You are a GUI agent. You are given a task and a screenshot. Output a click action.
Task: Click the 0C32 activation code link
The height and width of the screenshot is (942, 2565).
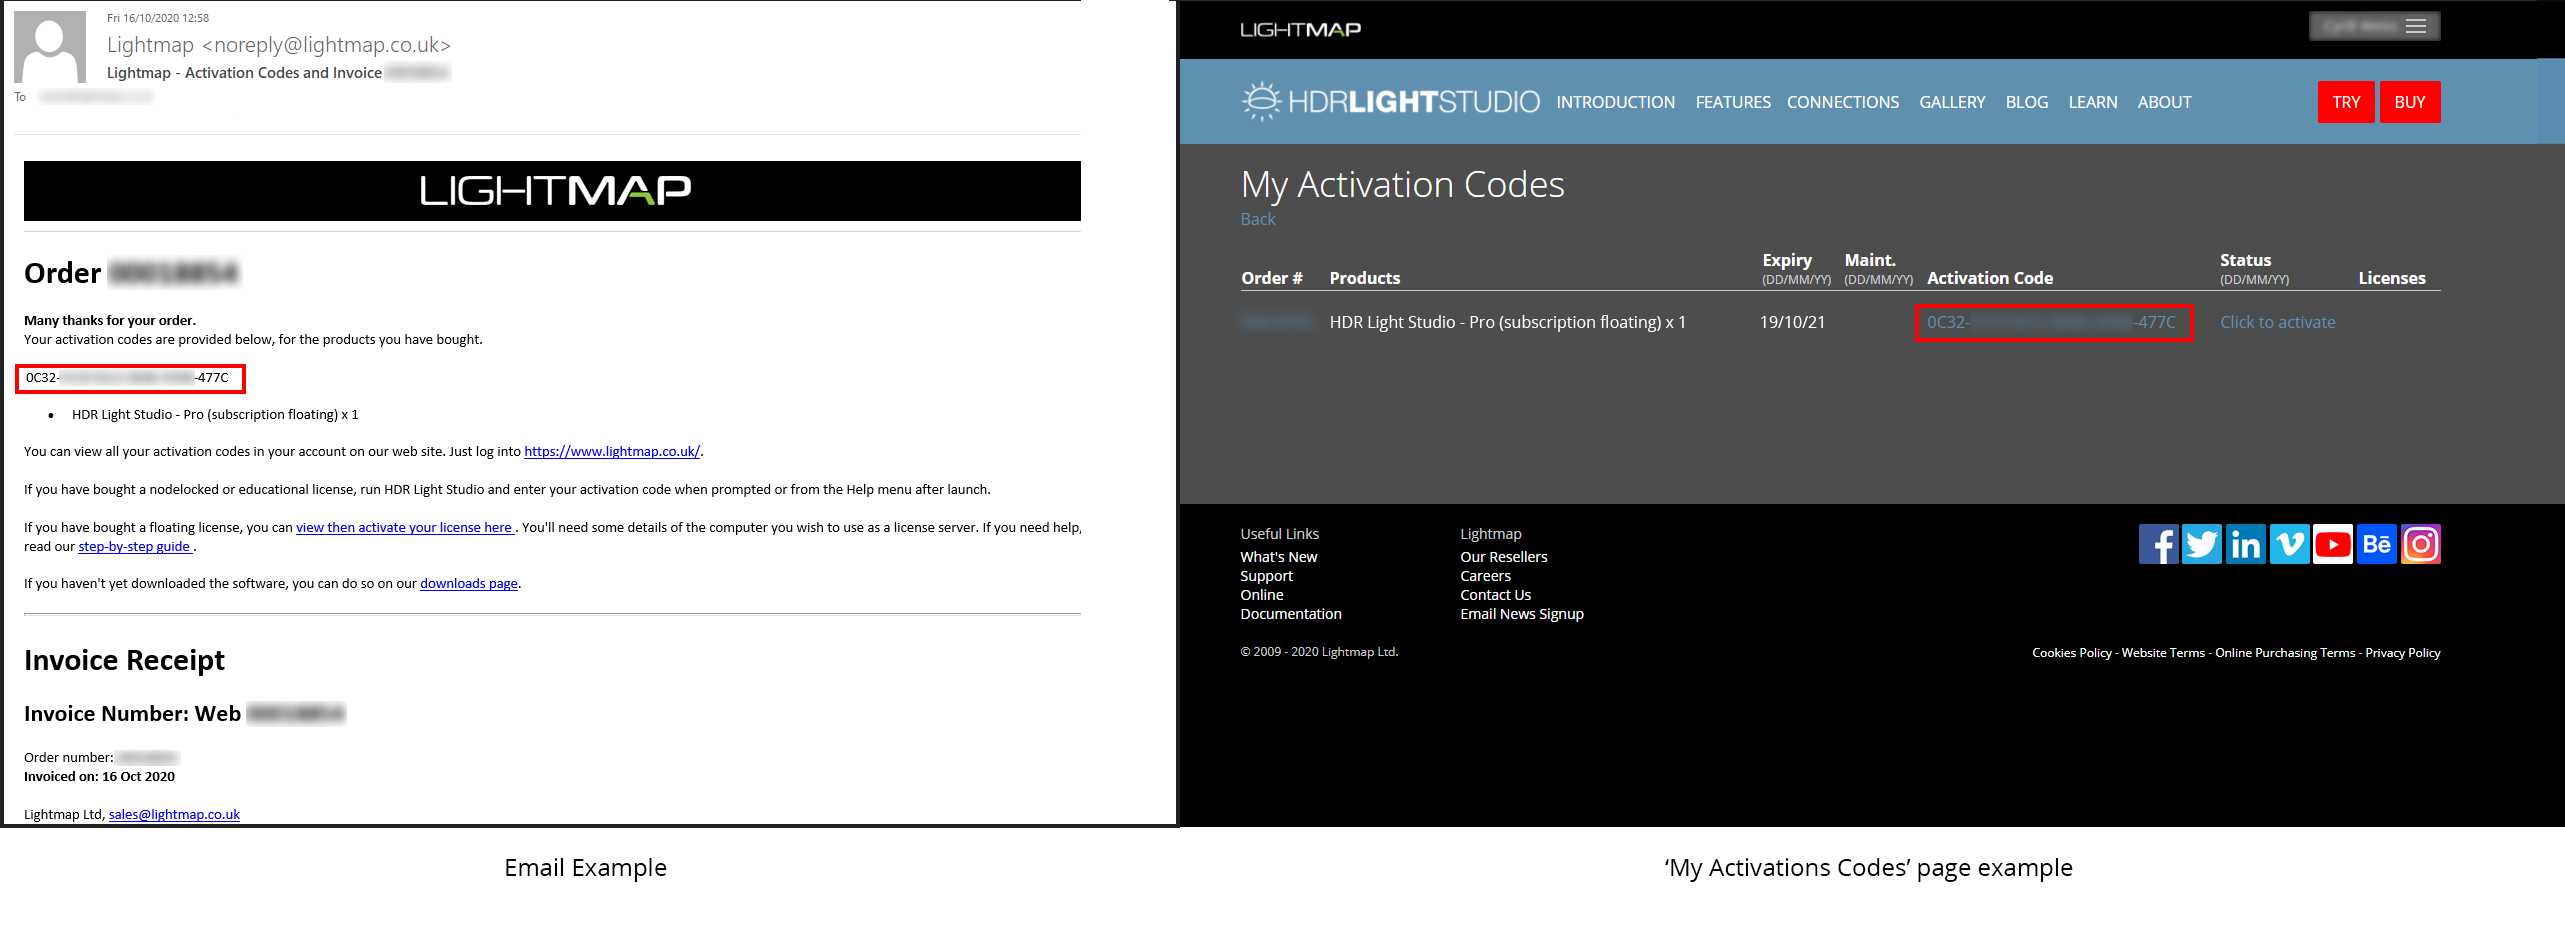[2052, 322]
